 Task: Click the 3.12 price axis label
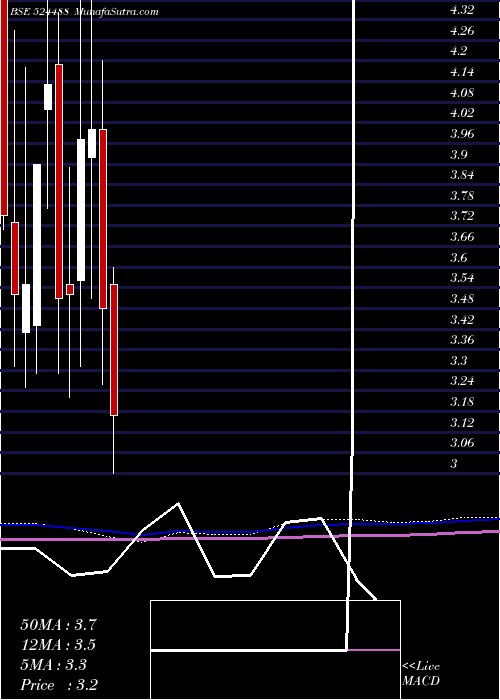pos(462,422)
